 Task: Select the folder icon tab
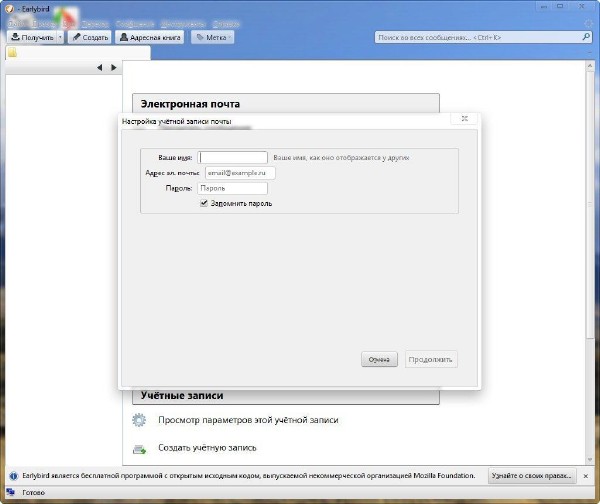click(13, 53)
